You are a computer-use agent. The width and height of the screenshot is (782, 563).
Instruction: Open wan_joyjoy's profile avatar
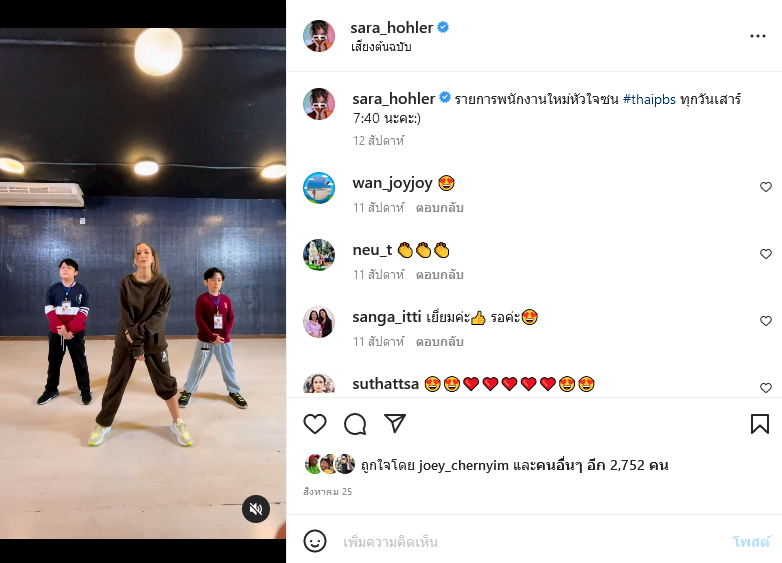click(x=319, y=188)
